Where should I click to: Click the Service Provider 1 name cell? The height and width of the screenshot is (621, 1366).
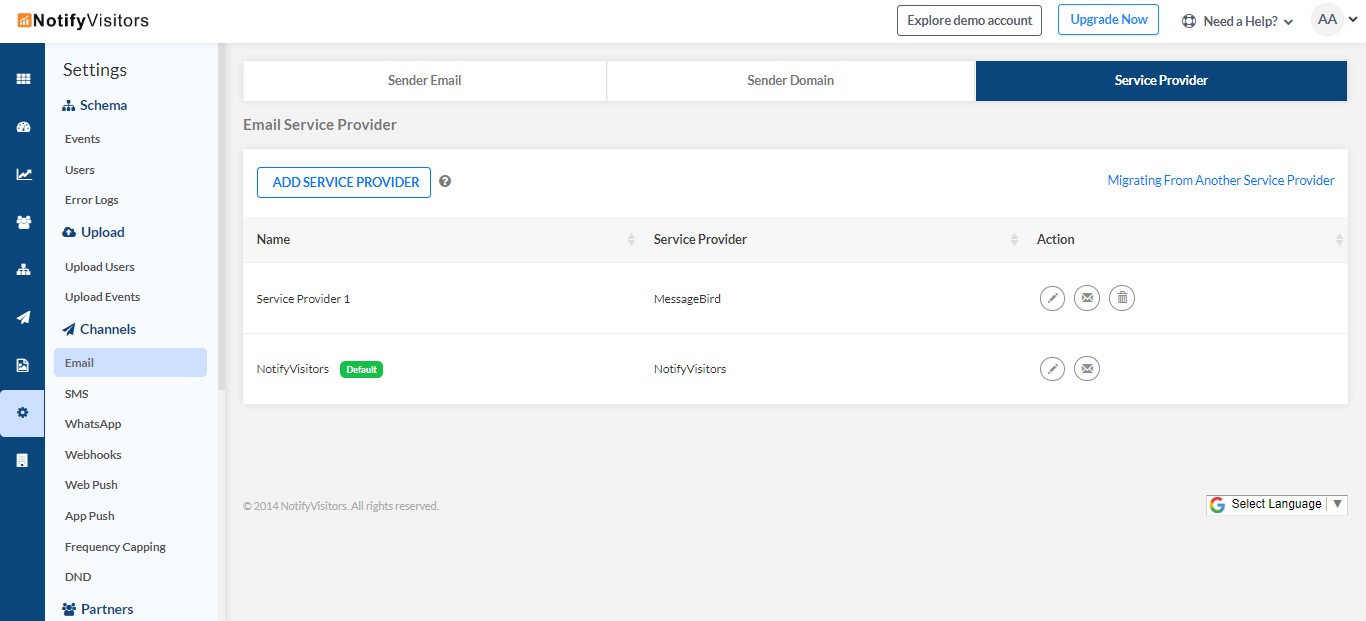point(303,299)
